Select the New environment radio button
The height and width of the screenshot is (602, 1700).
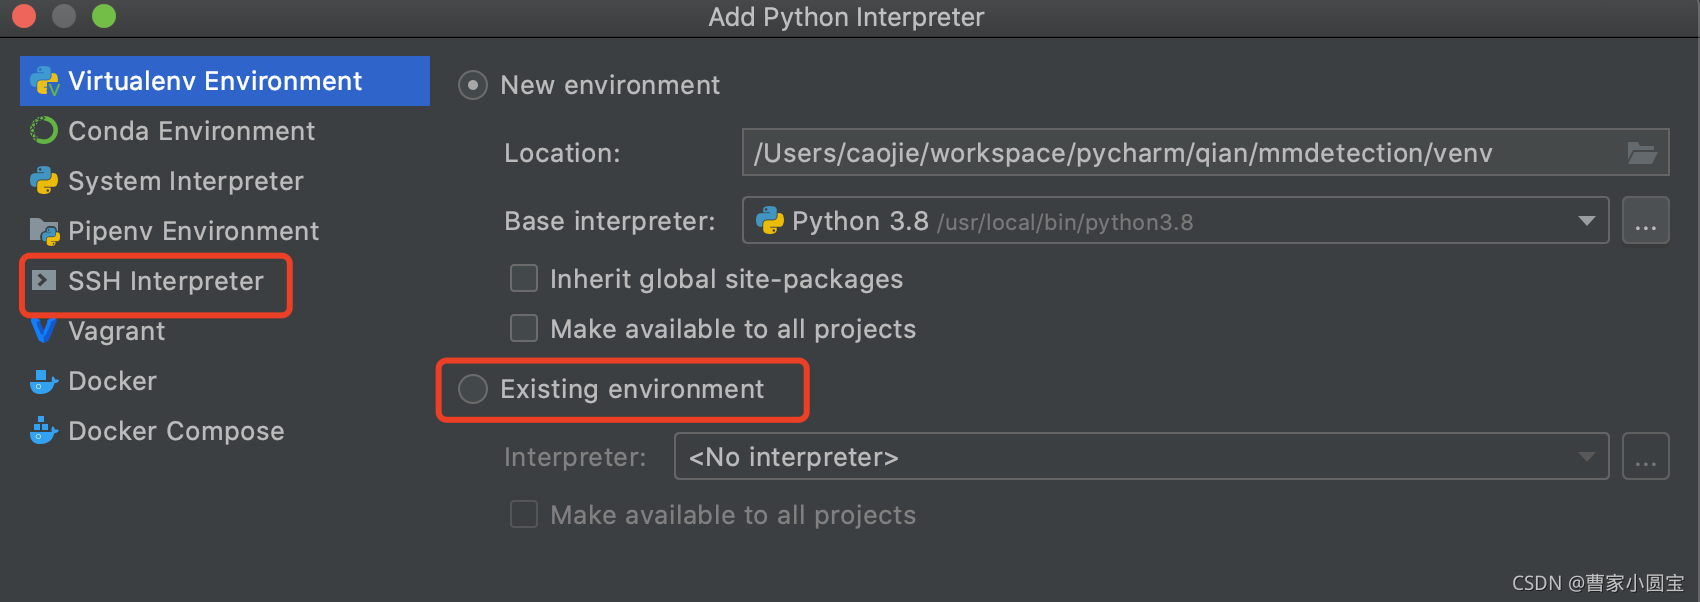473,85
